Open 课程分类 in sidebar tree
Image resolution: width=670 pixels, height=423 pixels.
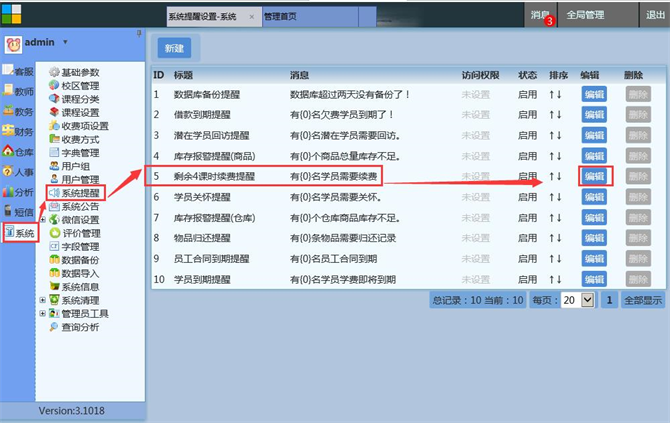[x=74, y=99]
